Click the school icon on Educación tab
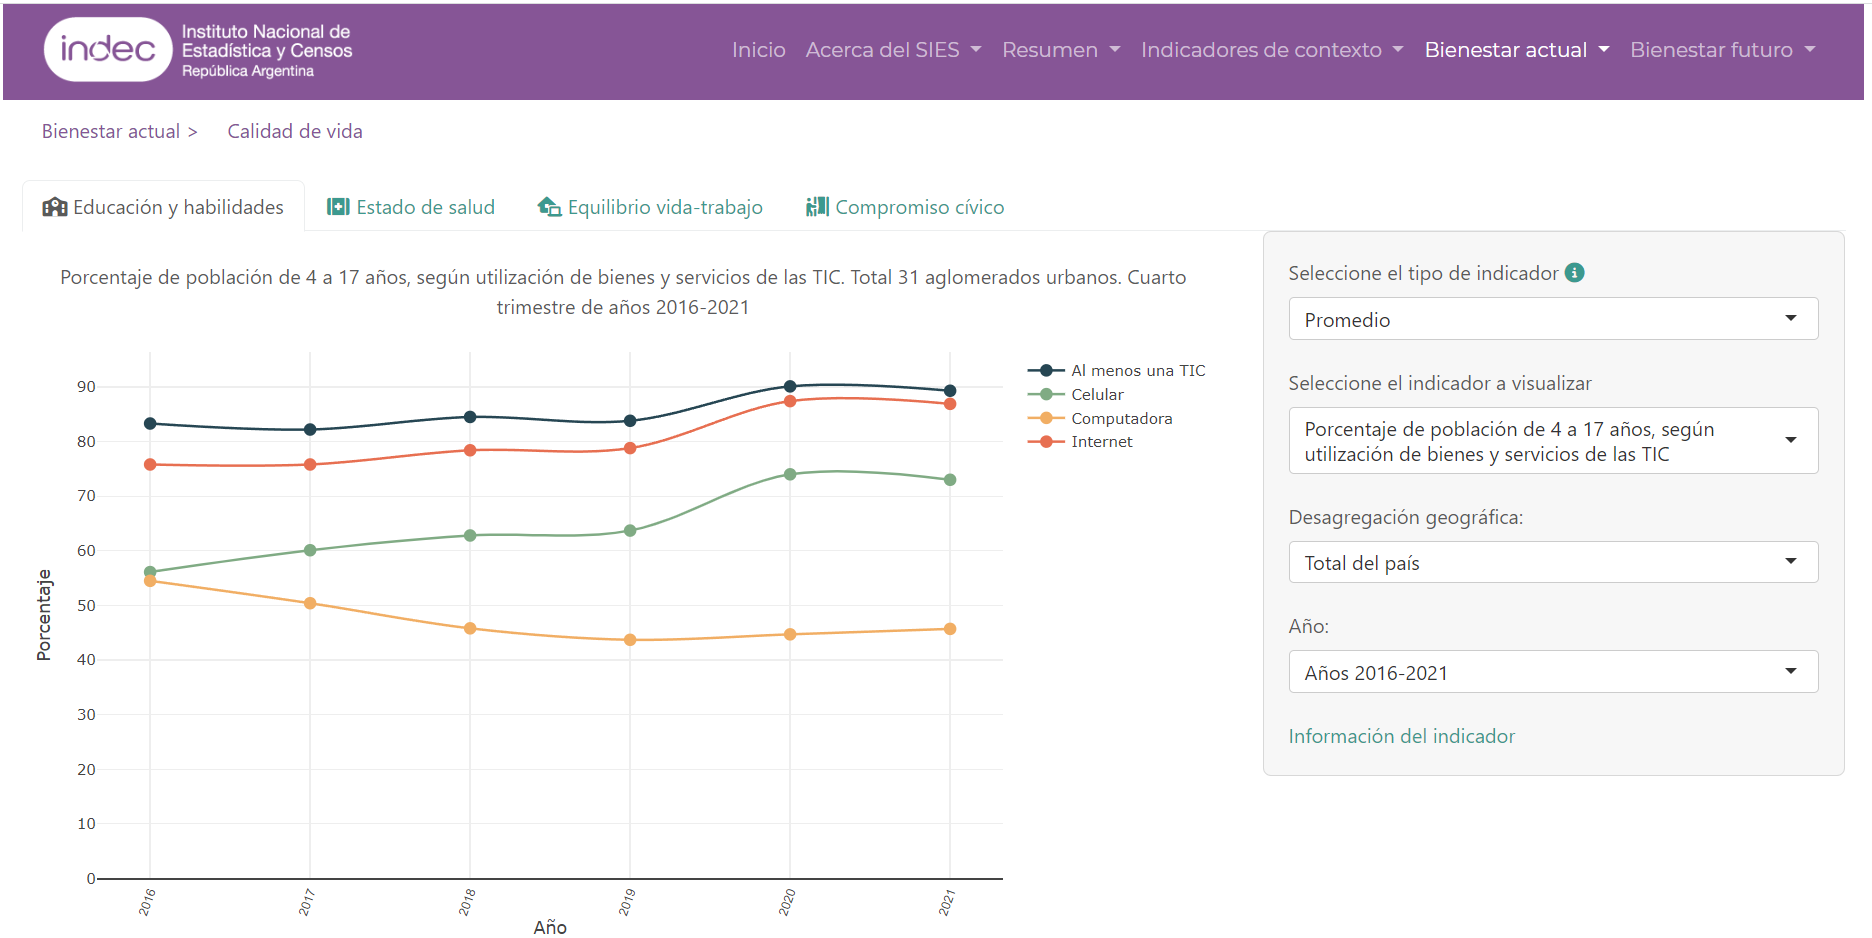The image size is (1872, 938). pos(54,207)
